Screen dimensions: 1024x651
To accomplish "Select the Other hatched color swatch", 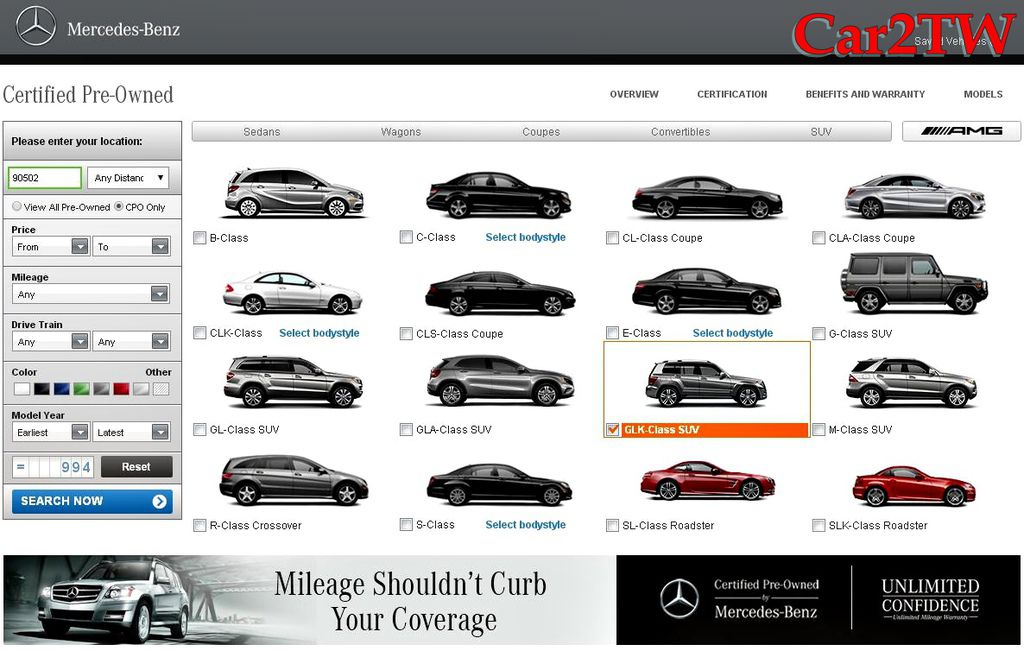I will (161, 389).
